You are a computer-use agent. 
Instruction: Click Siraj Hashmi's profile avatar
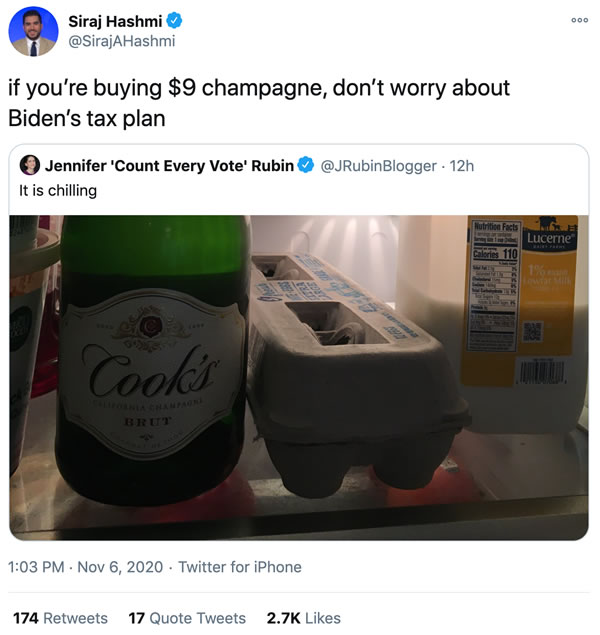point(33,31)
